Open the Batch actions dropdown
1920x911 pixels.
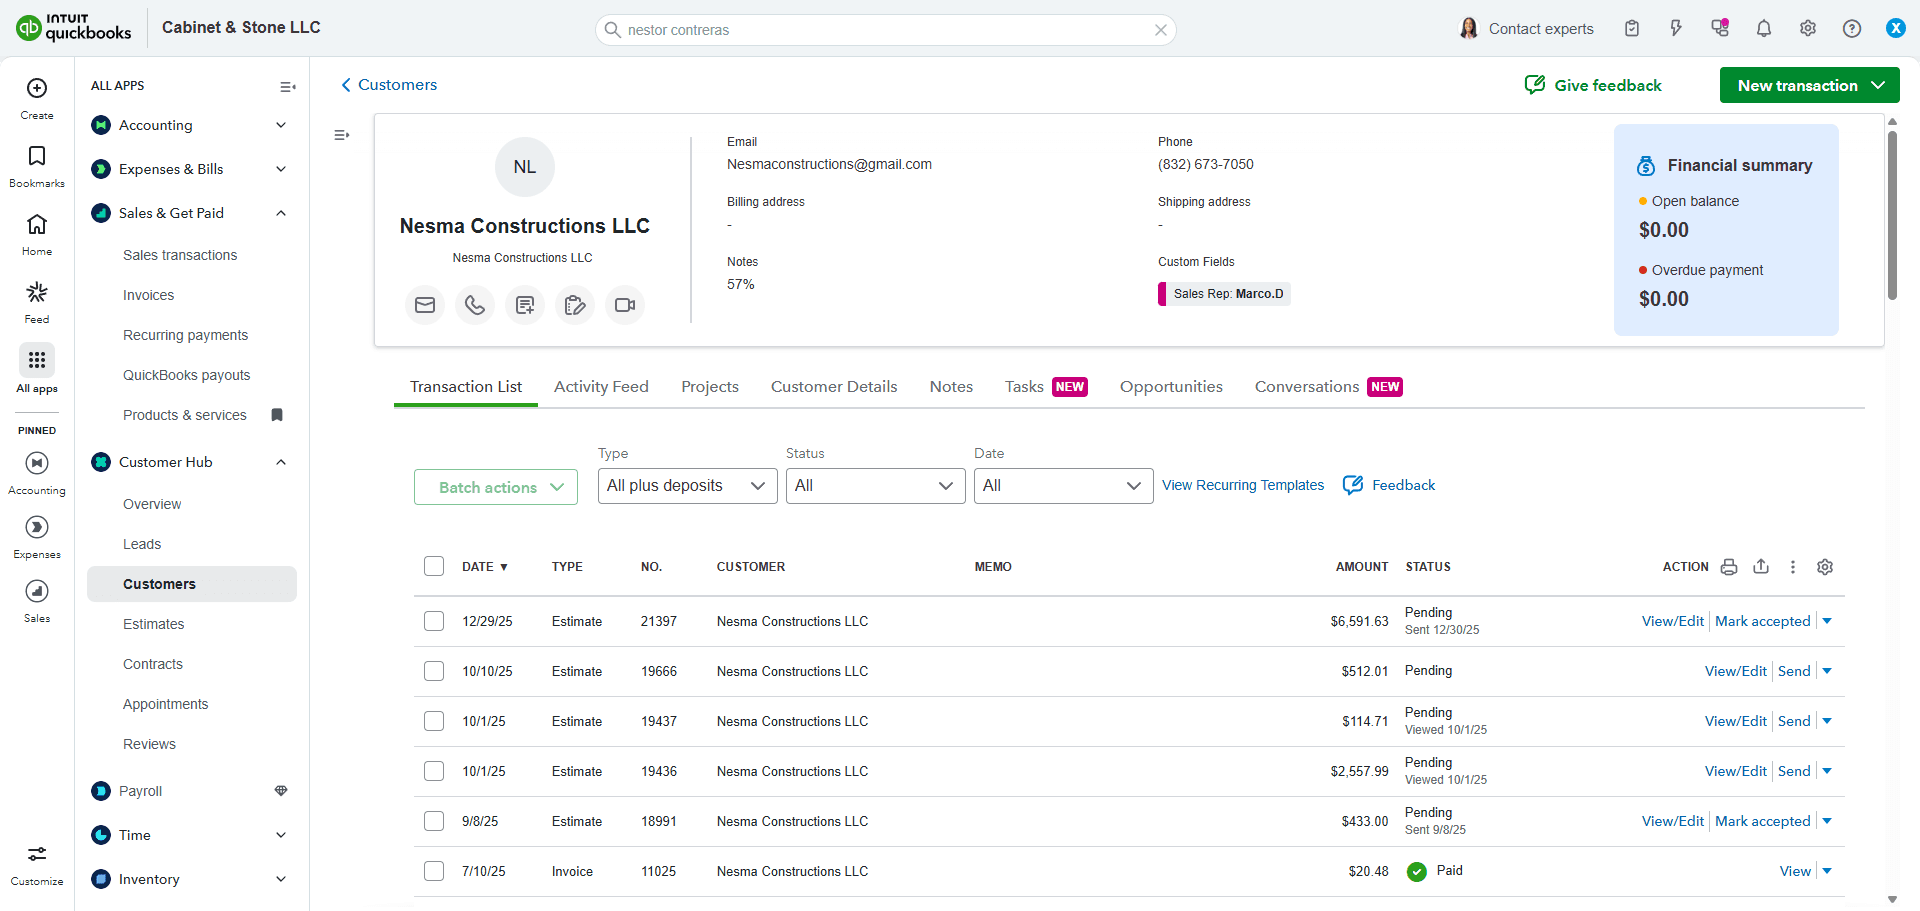[x=496, y=487]
